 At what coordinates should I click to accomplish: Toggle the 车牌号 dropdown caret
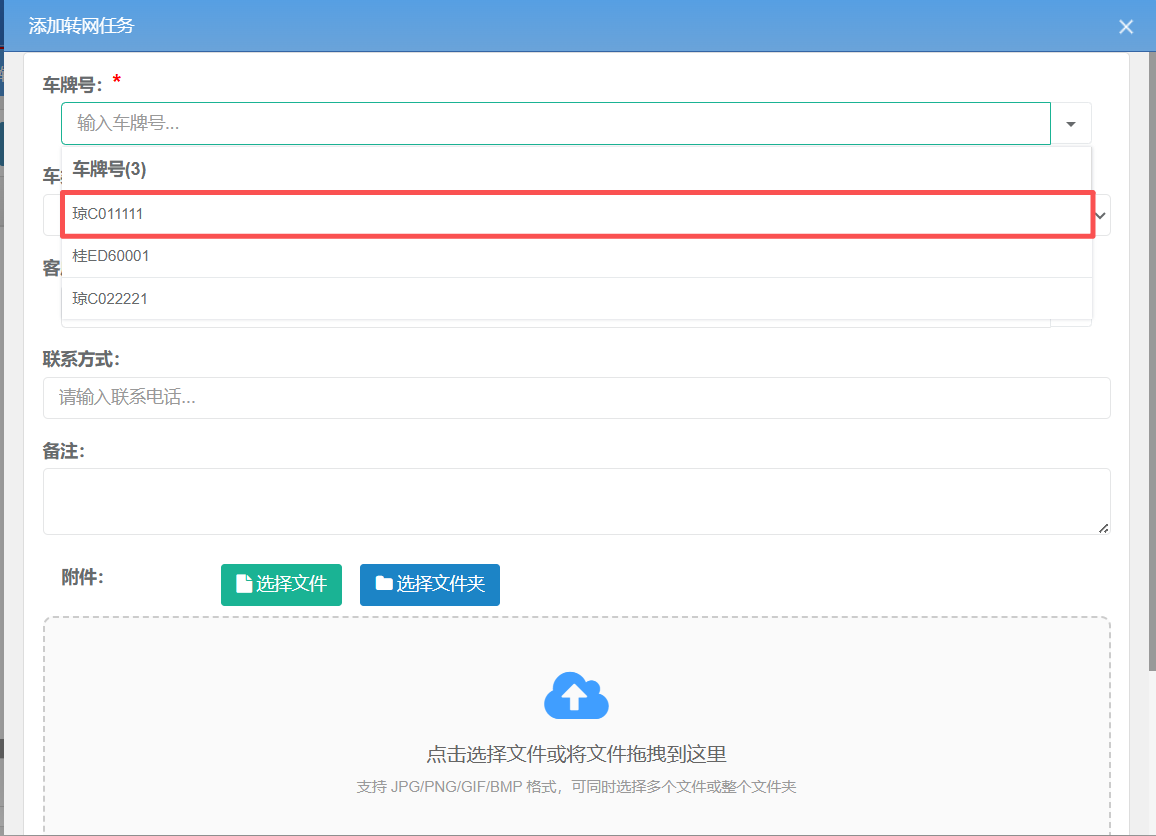coord(1071,124)
